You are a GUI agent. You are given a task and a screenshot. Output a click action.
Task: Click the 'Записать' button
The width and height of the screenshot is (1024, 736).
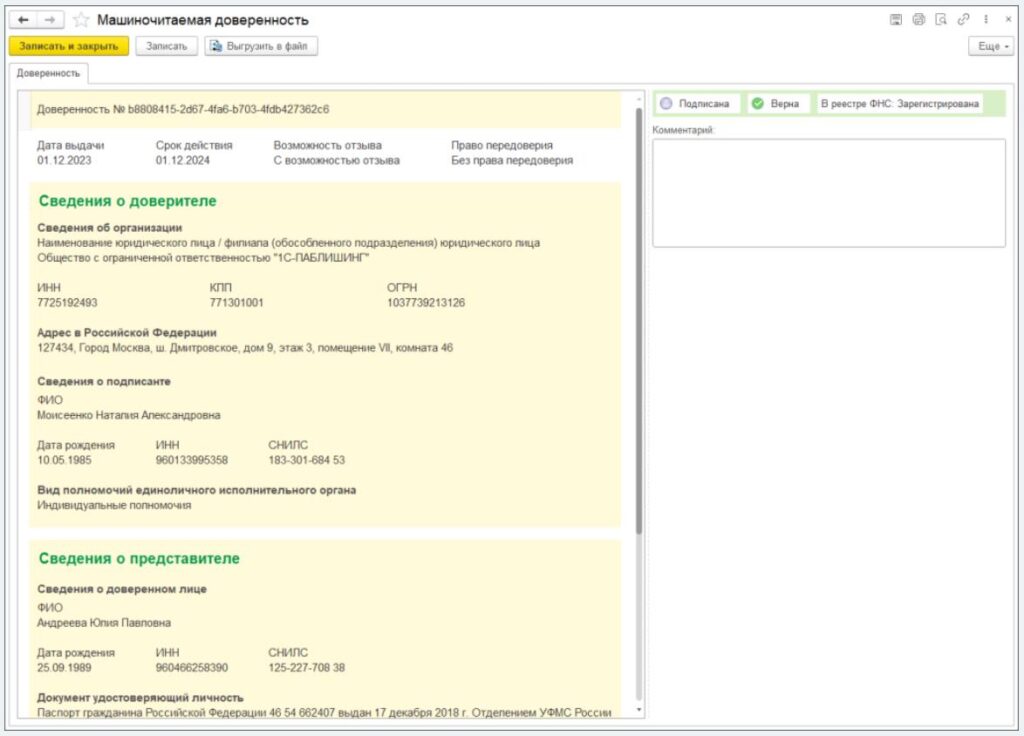pyautogui.click(x=167, y=46)
